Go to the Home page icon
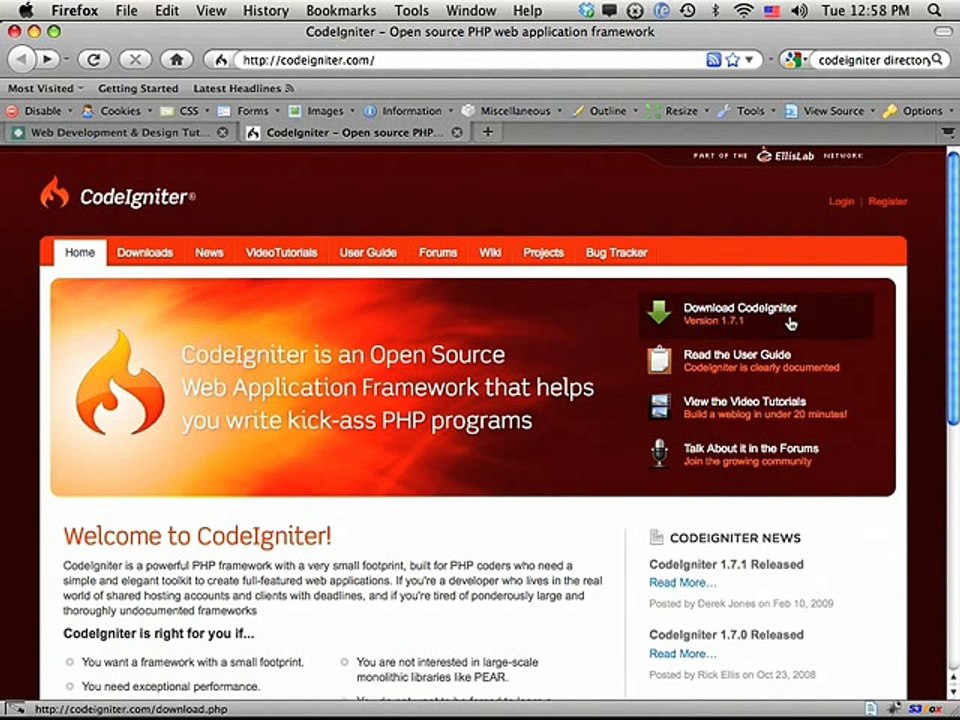The height and width of the screenshot is (720, 960). [176, 59]
